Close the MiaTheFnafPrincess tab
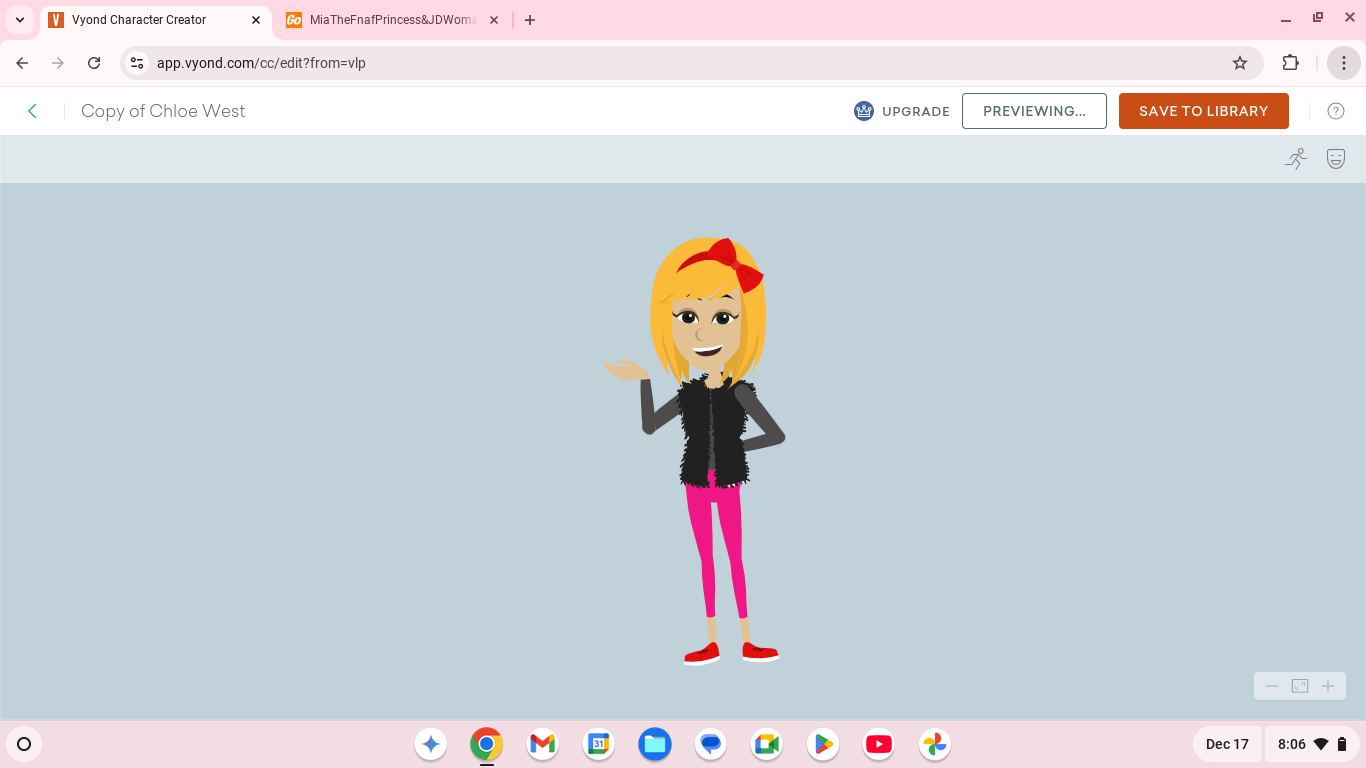This screenshot has height=768, width=1366. [493, 20]
